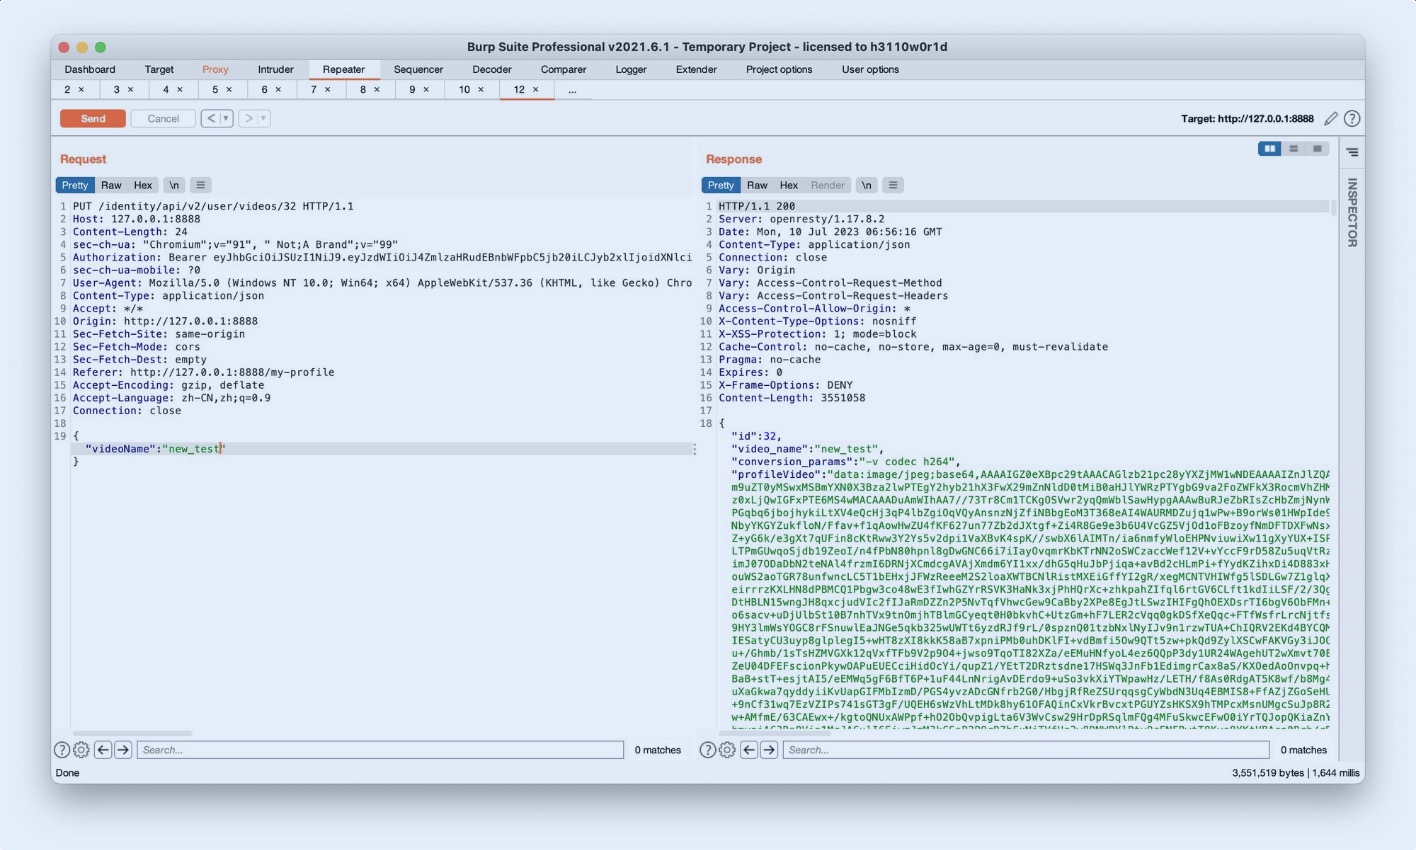Open the User options tab

pos(870,70)
